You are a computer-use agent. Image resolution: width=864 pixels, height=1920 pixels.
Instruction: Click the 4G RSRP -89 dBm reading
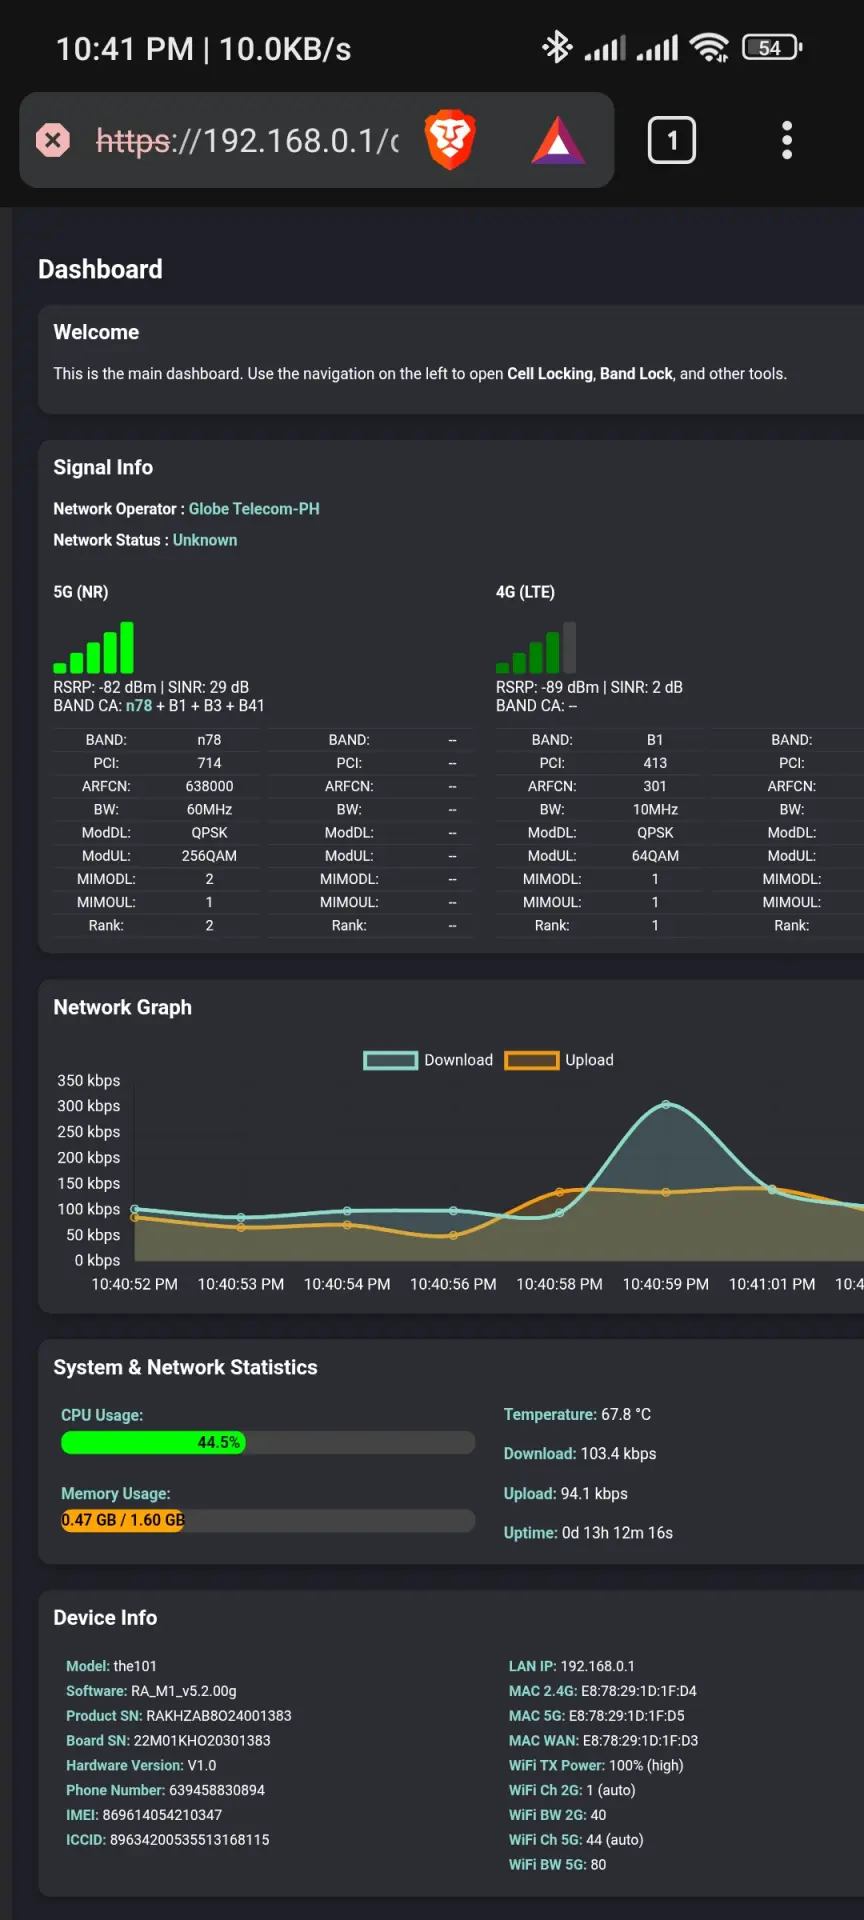[548, 688]
